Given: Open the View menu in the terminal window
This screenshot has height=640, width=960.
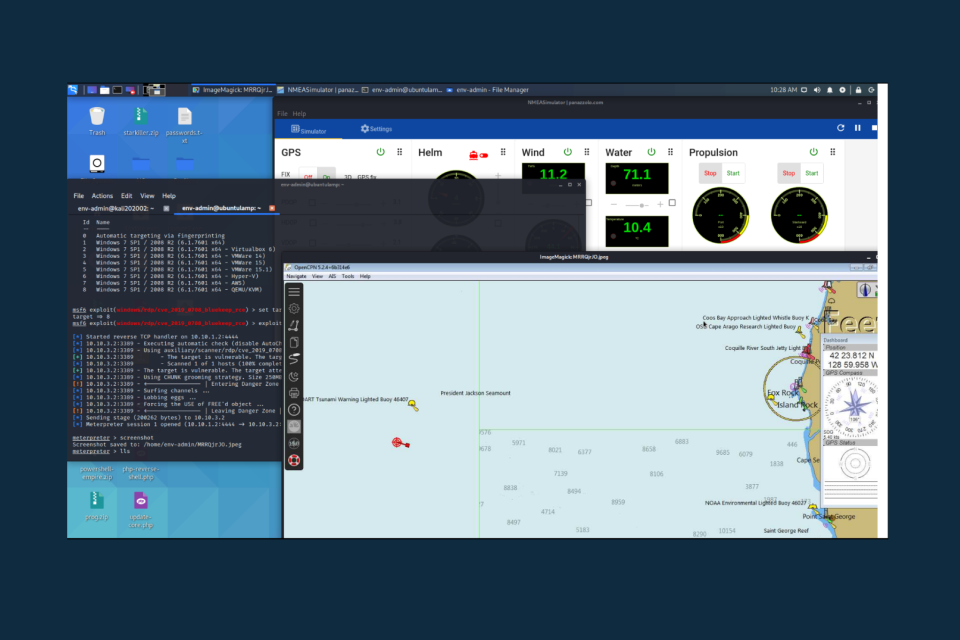Looking at the screenshot, I should 148,196.
